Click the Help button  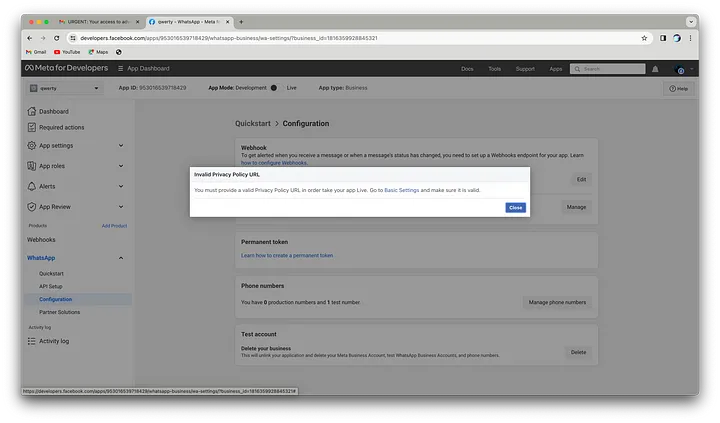pos(678,89)
